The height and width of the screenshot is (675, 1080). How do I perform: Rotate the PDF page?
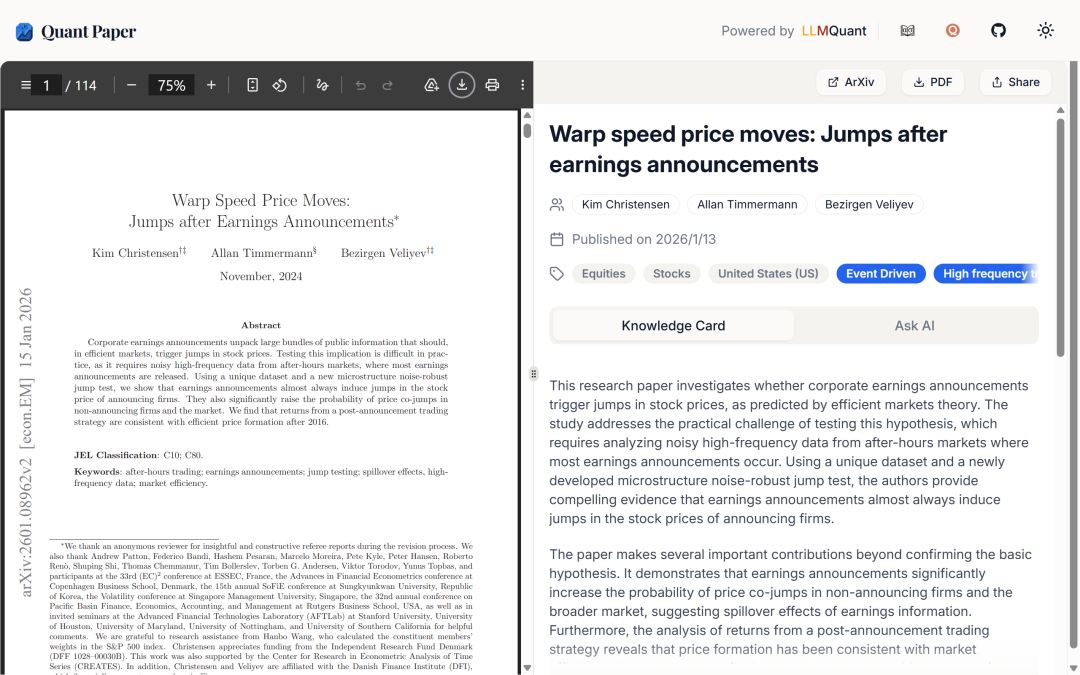281,84
